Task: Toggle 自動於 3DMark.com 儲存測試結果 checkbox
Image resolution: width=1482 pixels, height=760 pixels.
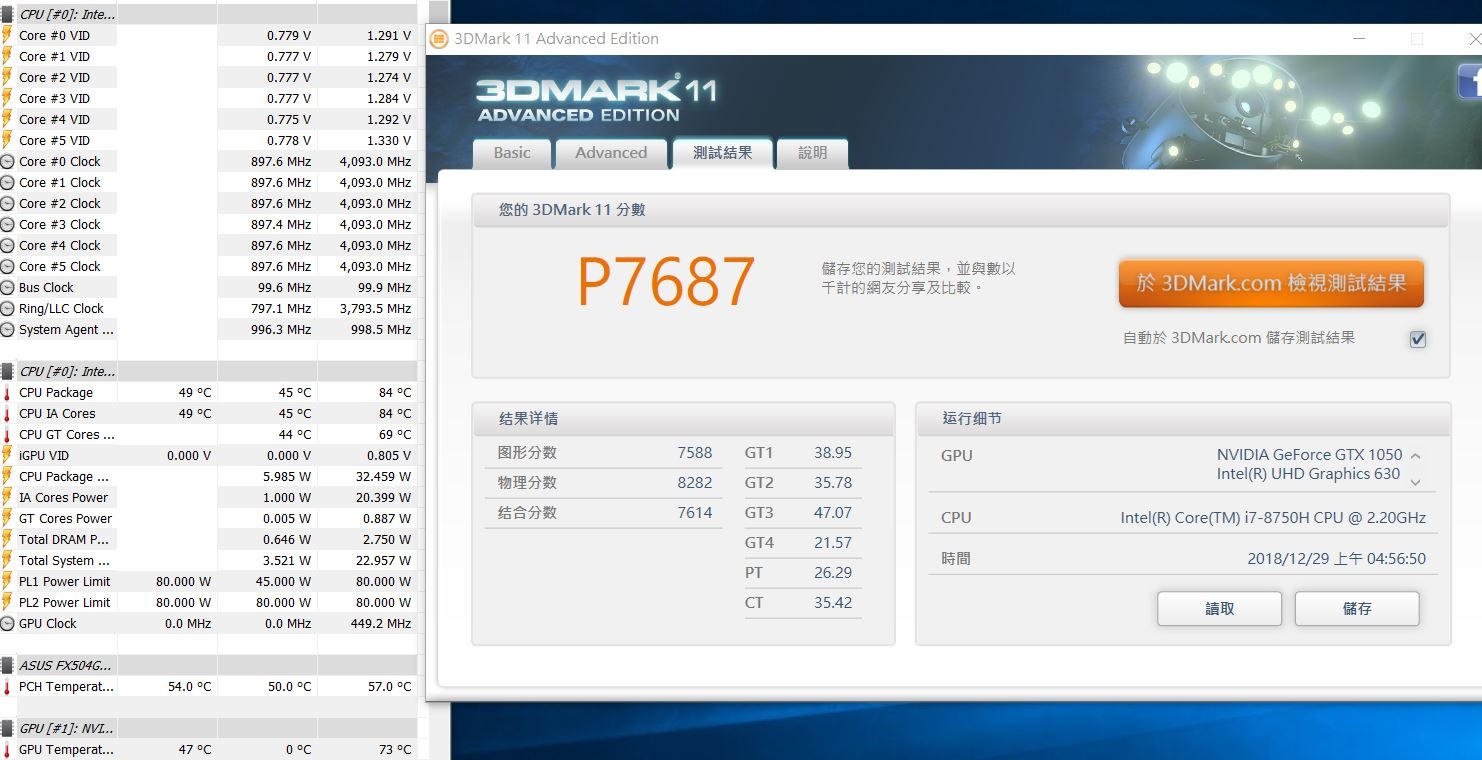Action: pos(1417,339)
